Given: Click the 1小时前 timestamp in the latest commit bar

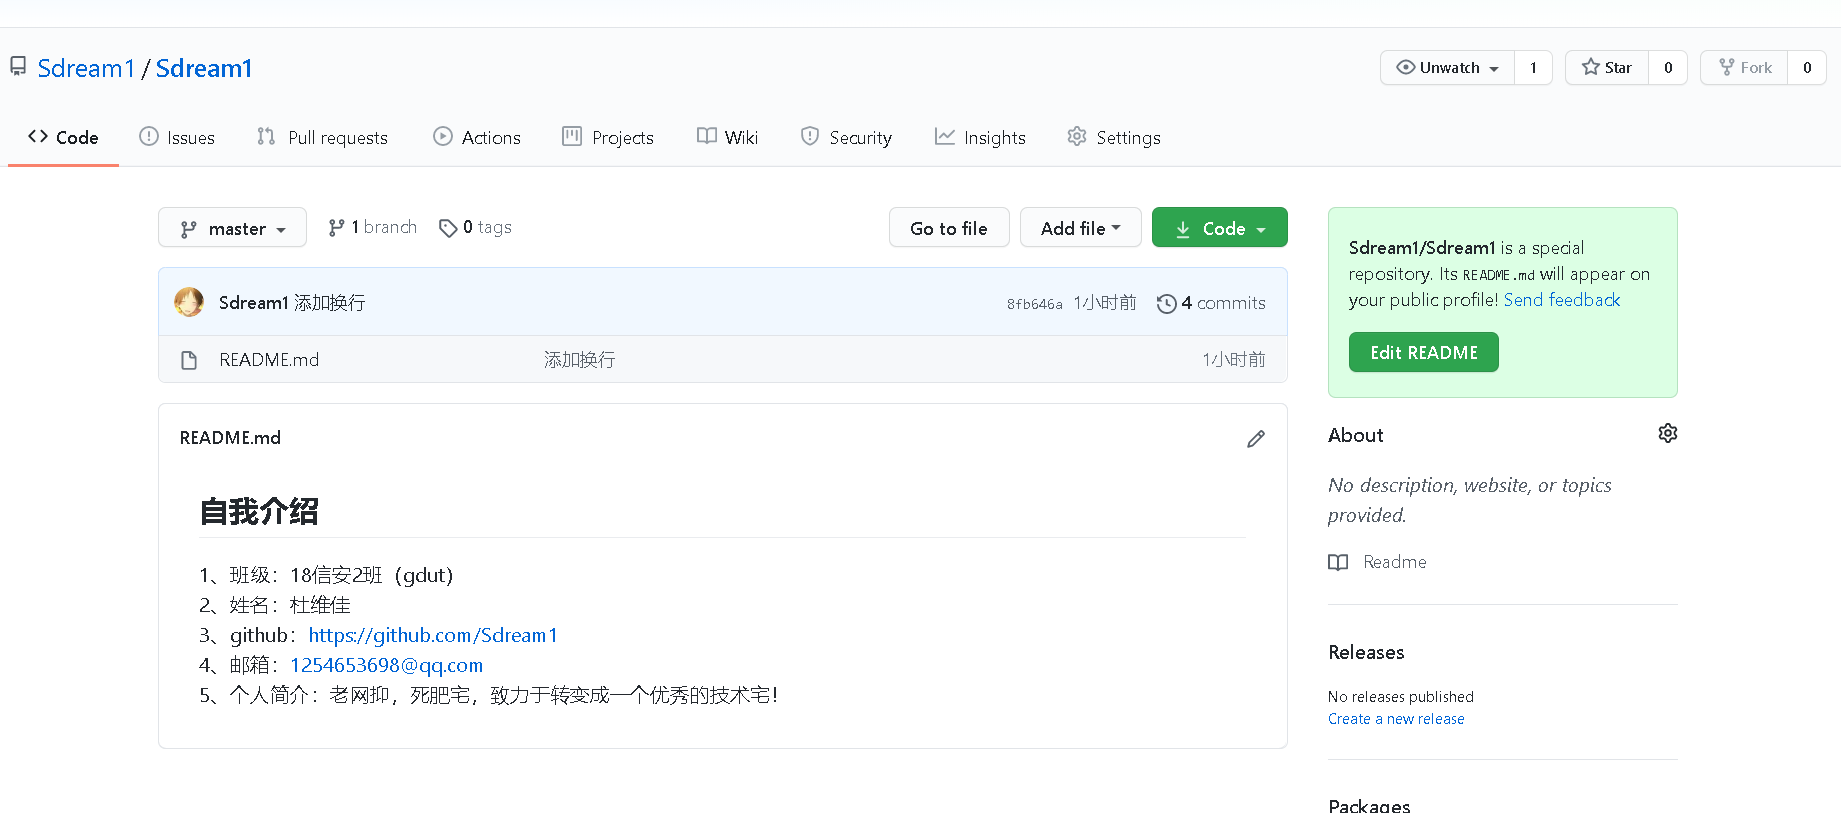Looking at the screenshot, I should pos(1105,303).
